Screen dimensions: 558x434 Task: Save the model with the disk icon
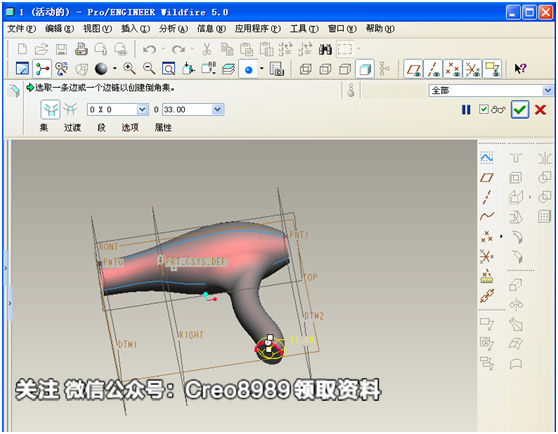pos(61,49)
